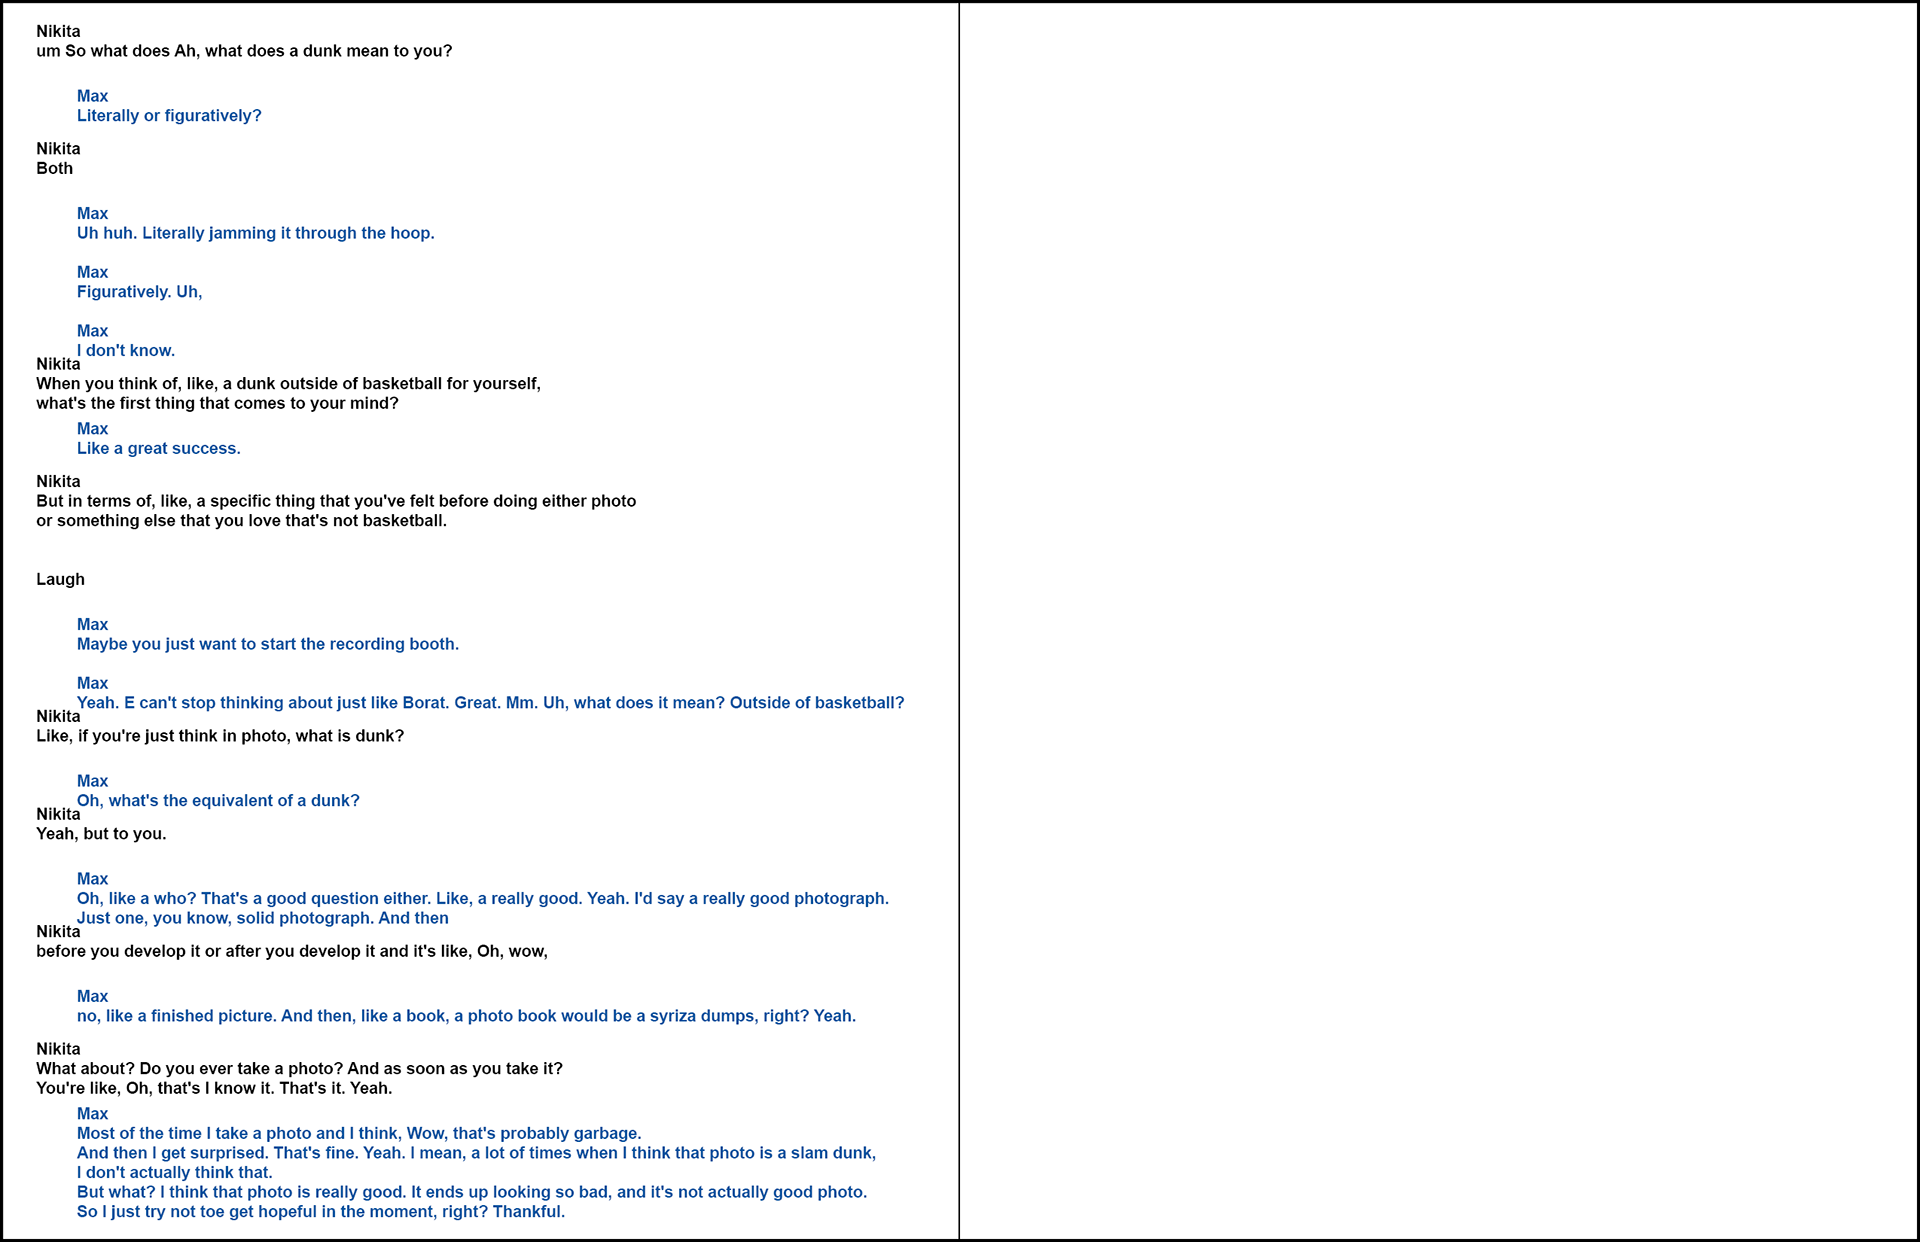
Task: Select 'When you think of, like, a dunk outside of basketball for yourself,'
Action: click(x=289, y=384)
